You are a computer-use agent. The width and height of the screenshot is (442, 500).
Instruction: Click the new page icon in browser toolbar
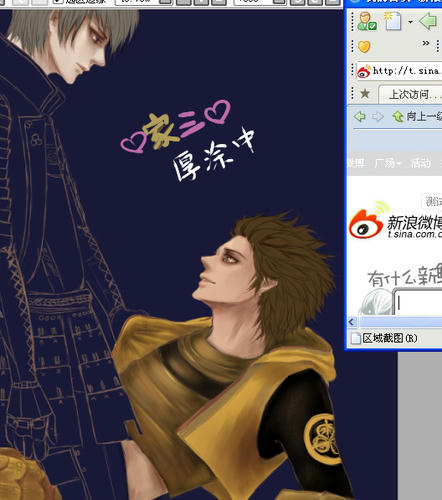(393, 21)
